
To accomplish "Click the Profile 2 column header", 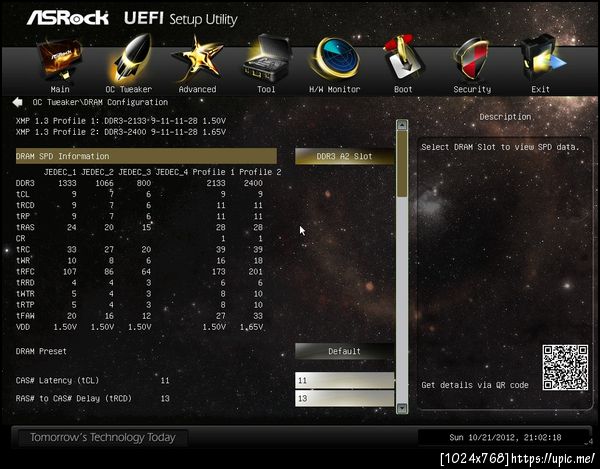I will (260, 172).
